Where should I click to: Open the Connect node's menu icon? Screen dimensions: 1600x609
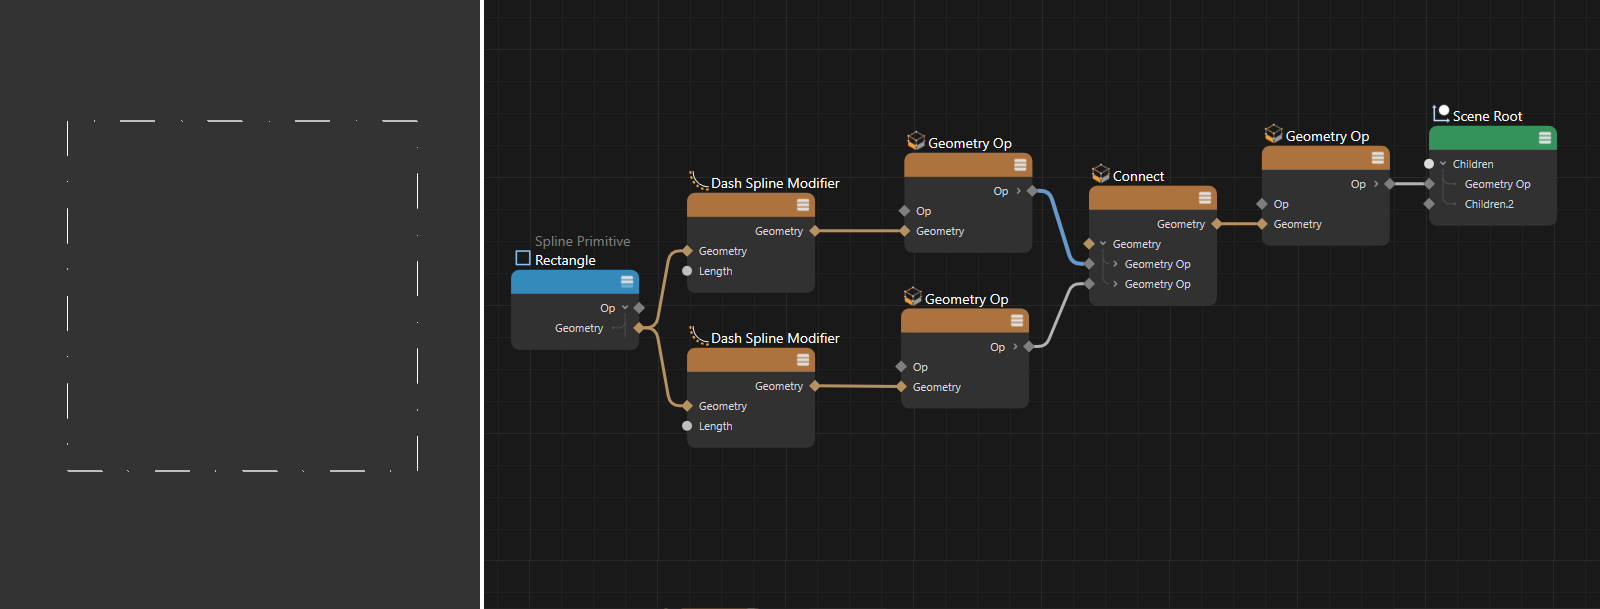(x=1205, y=198)
